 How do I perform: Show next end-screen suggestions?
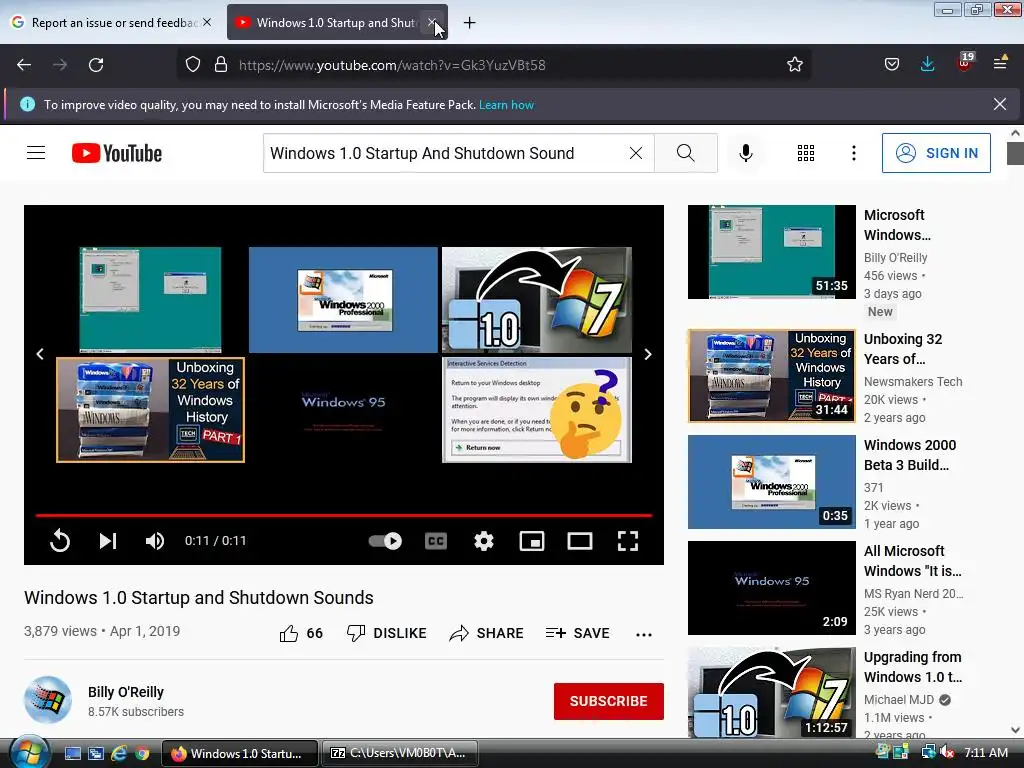pos(648,354)
